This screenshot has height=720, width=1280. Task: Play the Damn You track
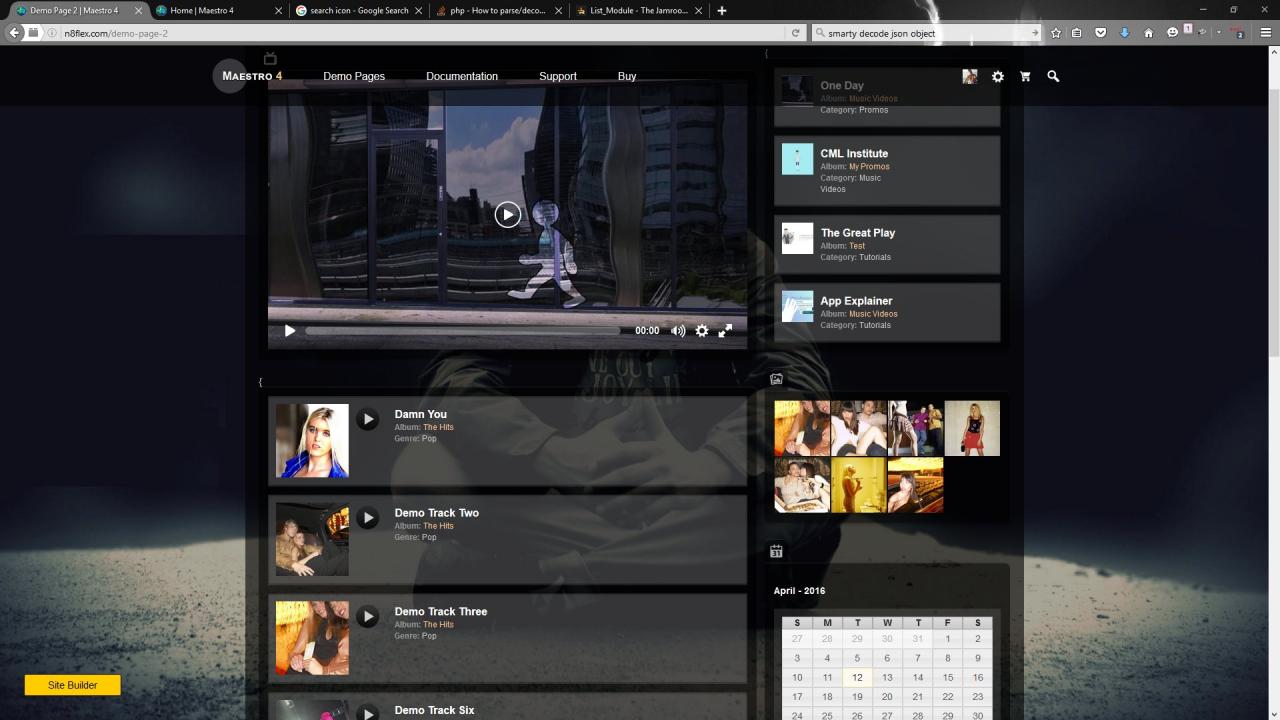(368, 419)
